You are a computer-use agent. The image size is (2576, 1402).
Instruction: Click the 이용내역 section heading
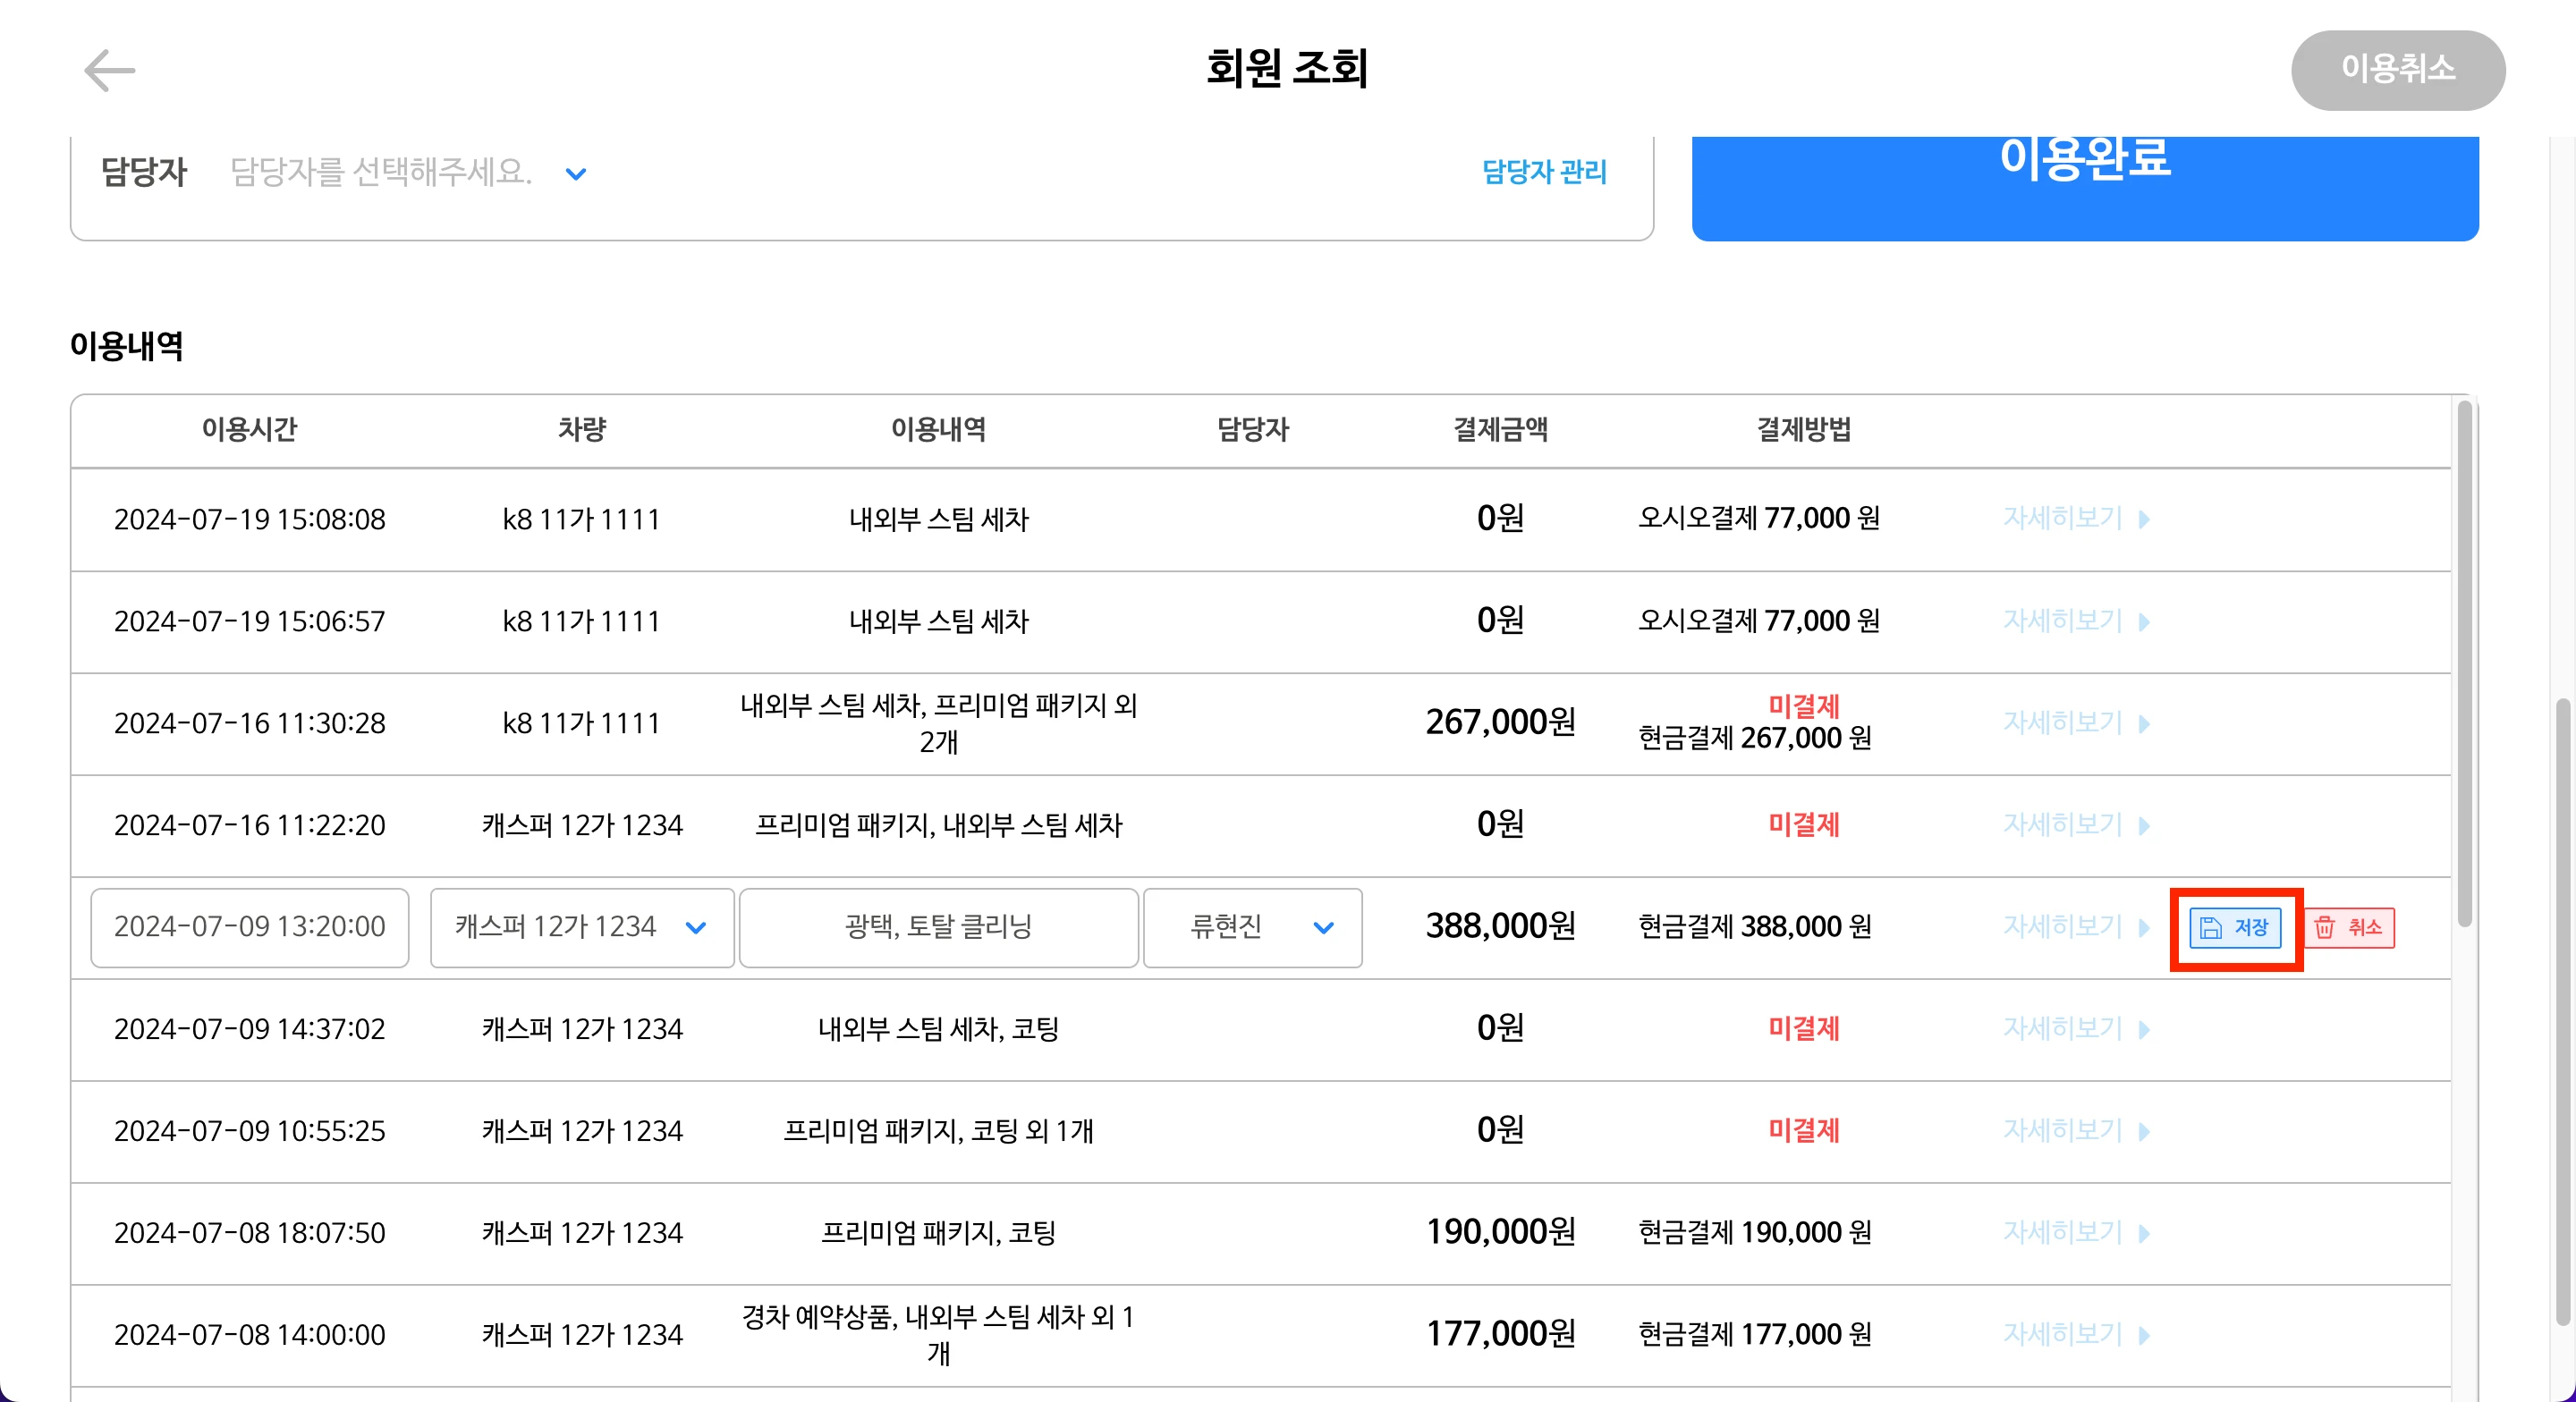click(x=126, y=346)
